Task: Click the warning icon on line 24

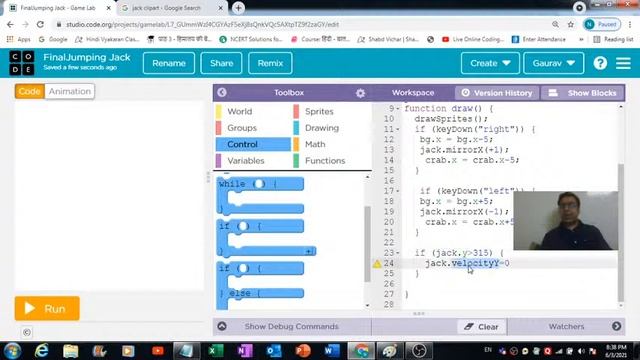Action: tap(377, 264)
